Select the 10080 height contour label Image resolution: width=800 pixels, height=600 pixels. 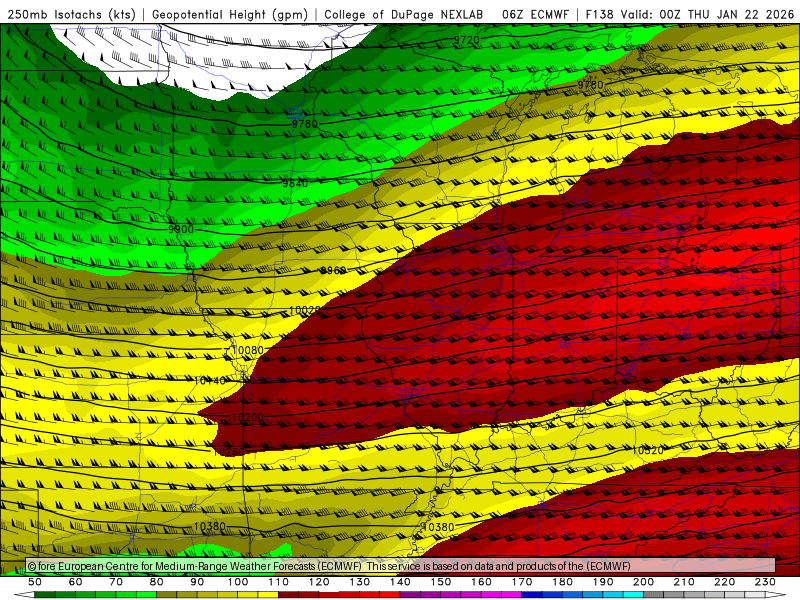(x=247, y=351)
